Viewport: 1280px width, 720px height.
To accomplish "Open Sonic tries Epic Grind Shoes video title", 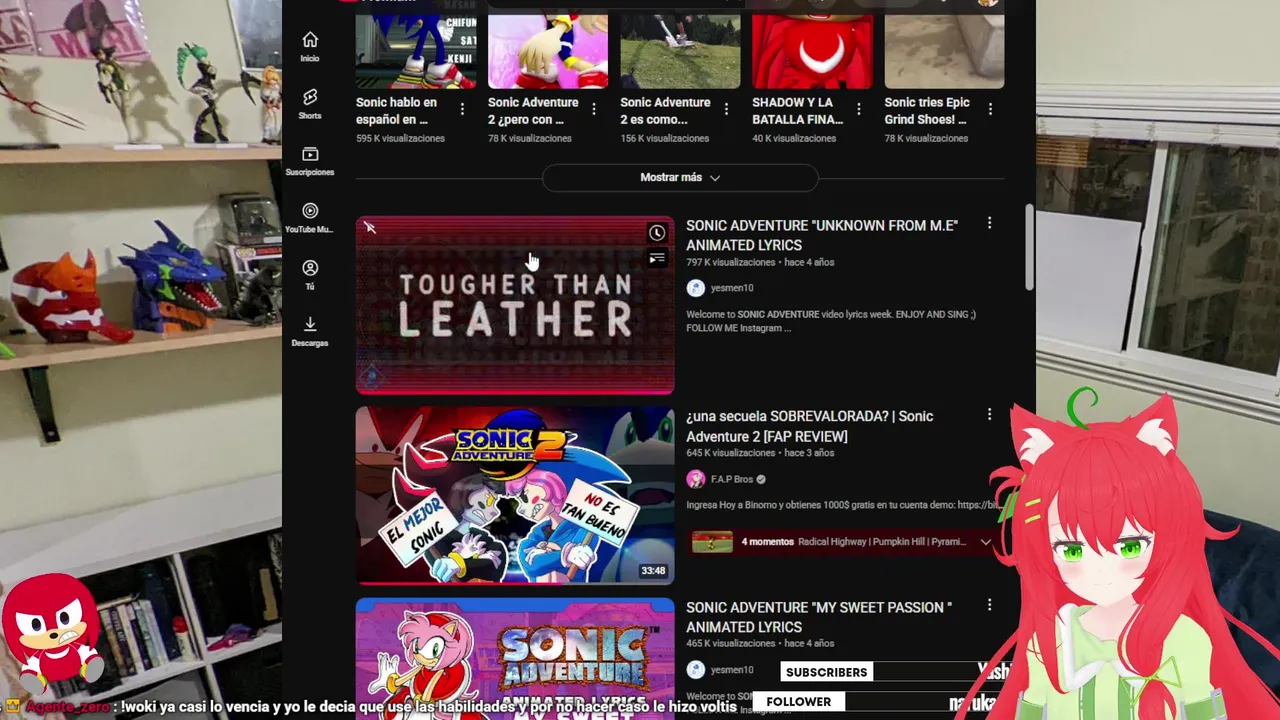I will coord(927,111).
